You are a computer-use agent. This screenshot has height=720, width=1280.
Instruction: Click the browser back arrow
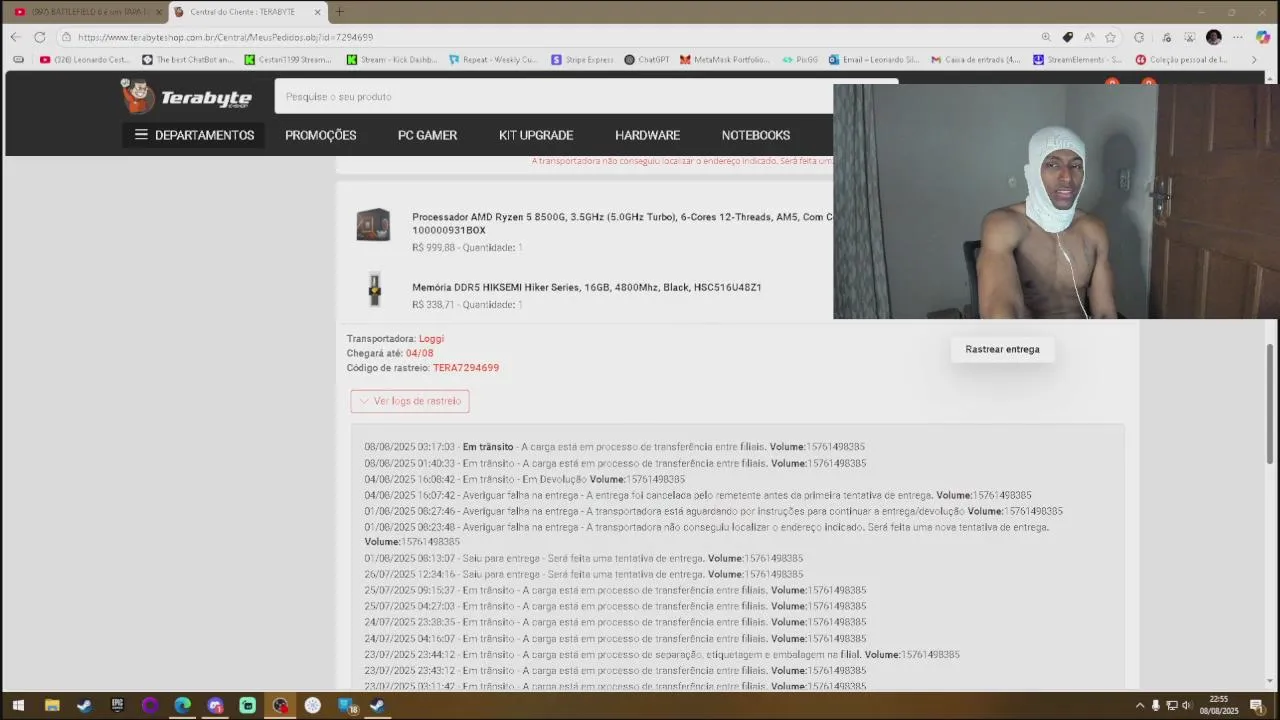(15, 37)
